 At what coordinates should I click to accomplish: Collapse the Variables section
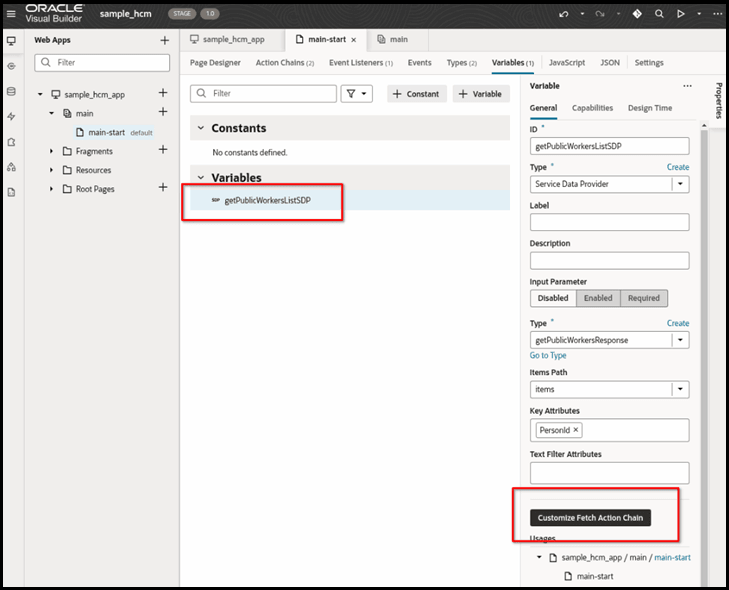(x=201, y=178)
